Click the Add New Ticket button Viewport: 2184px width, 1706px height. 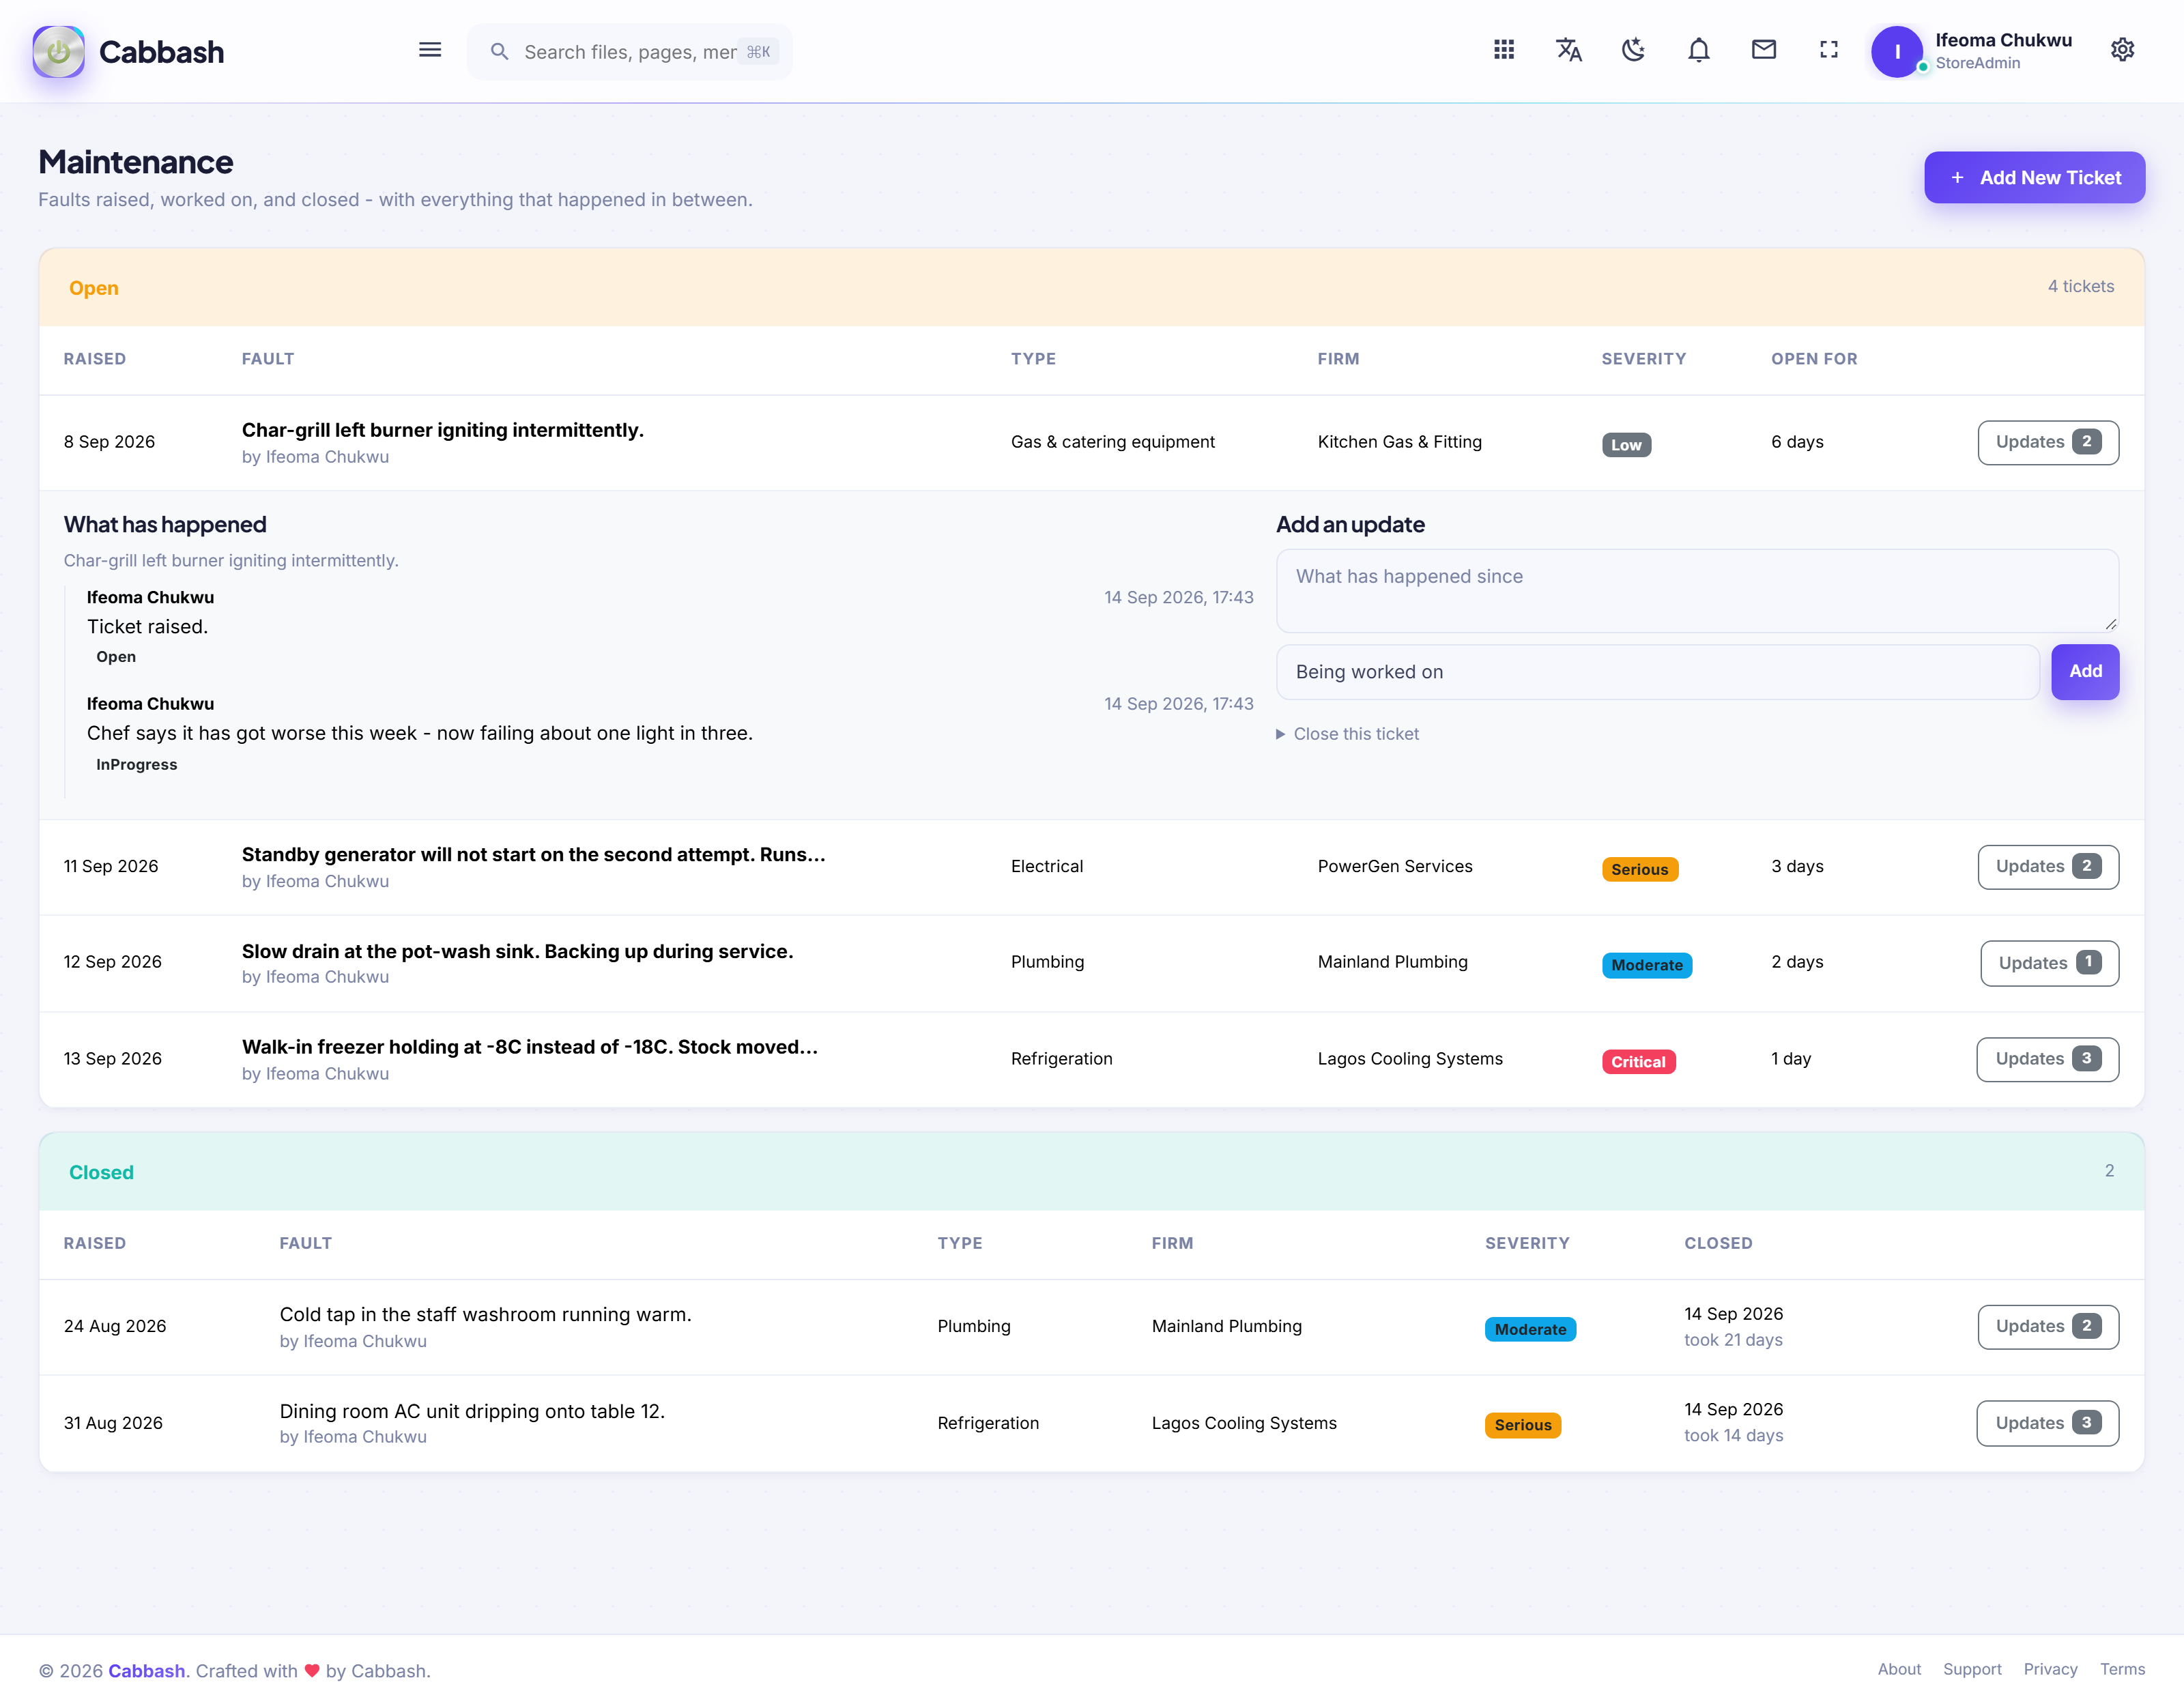pos(2034,178)
